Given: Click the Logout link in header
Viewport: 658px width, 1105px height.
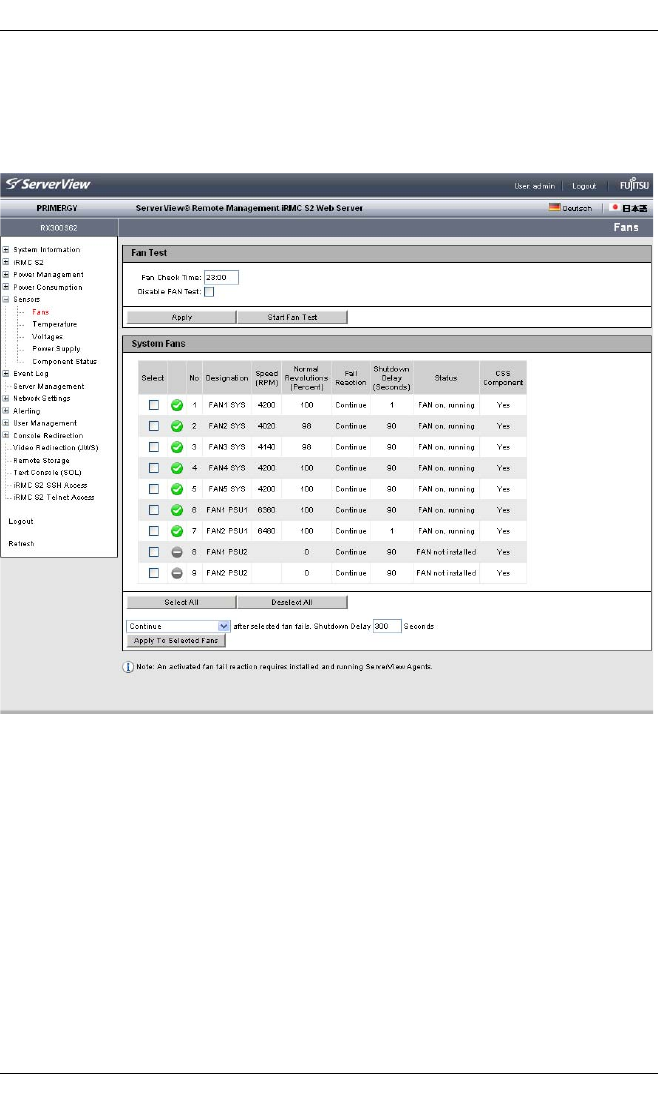Looking at the screenshot, I should coord(584,186).
